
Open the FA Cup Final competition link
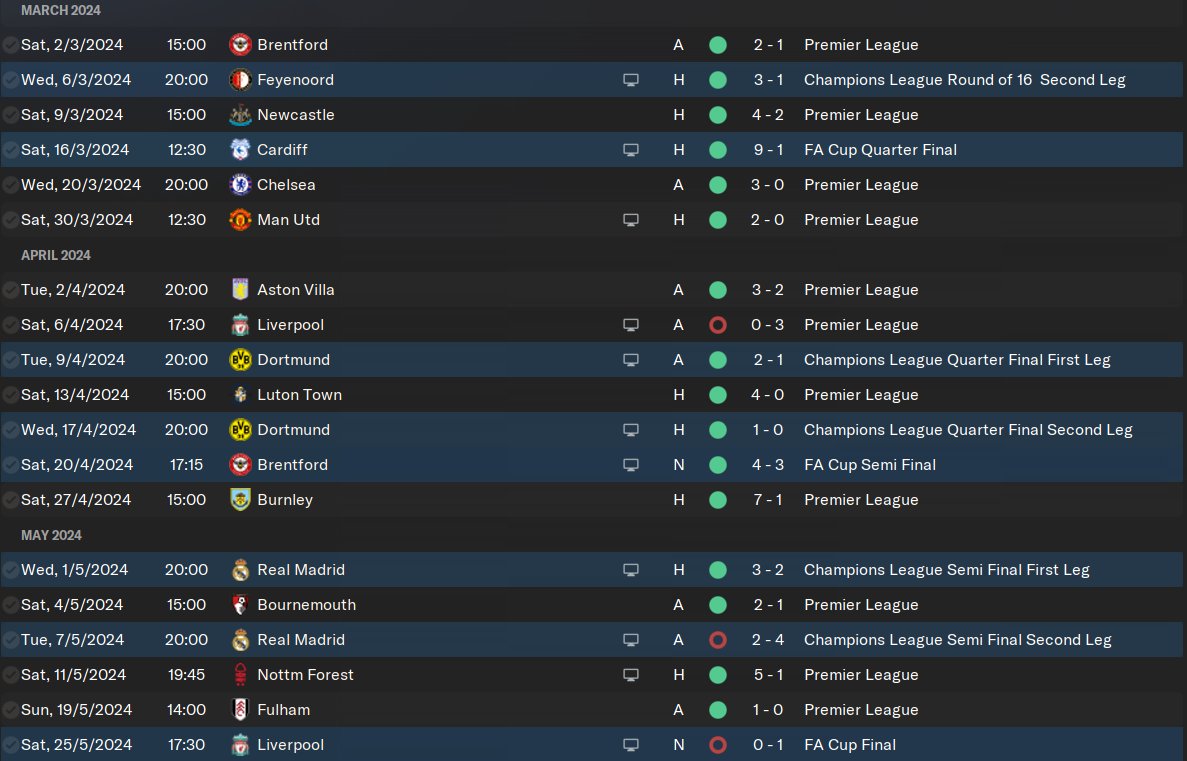849,745
